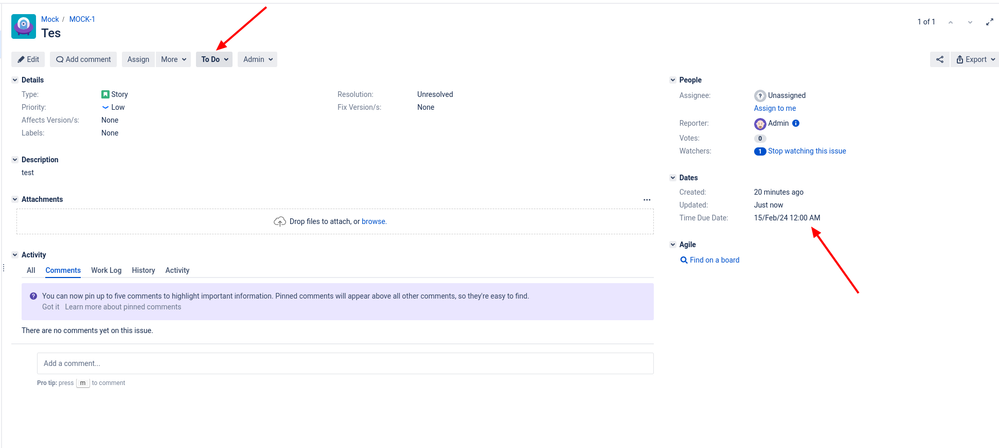Open the History tab

[x=143, y=270]
